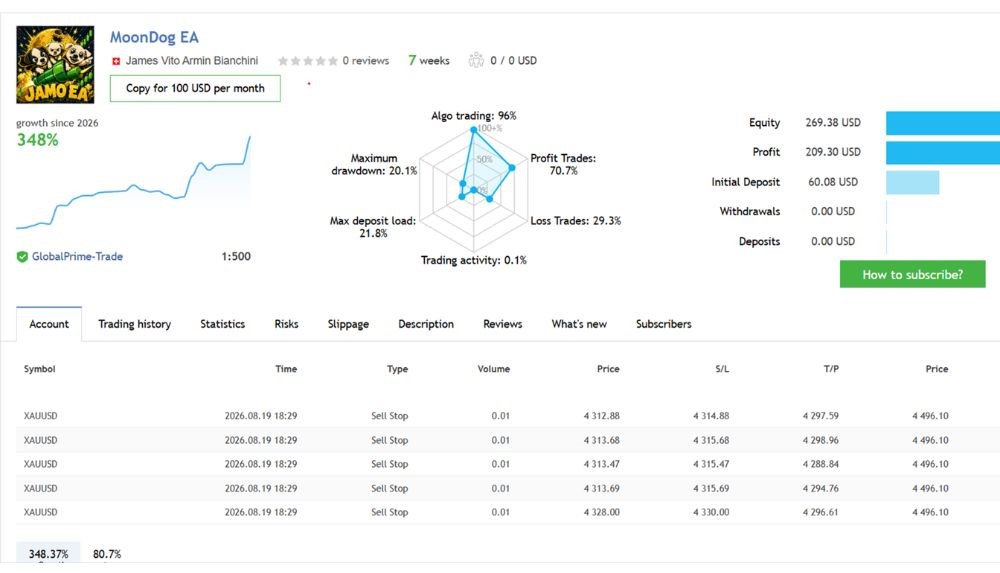
Task: Click the Volume column header
Action: coord(494,369)
